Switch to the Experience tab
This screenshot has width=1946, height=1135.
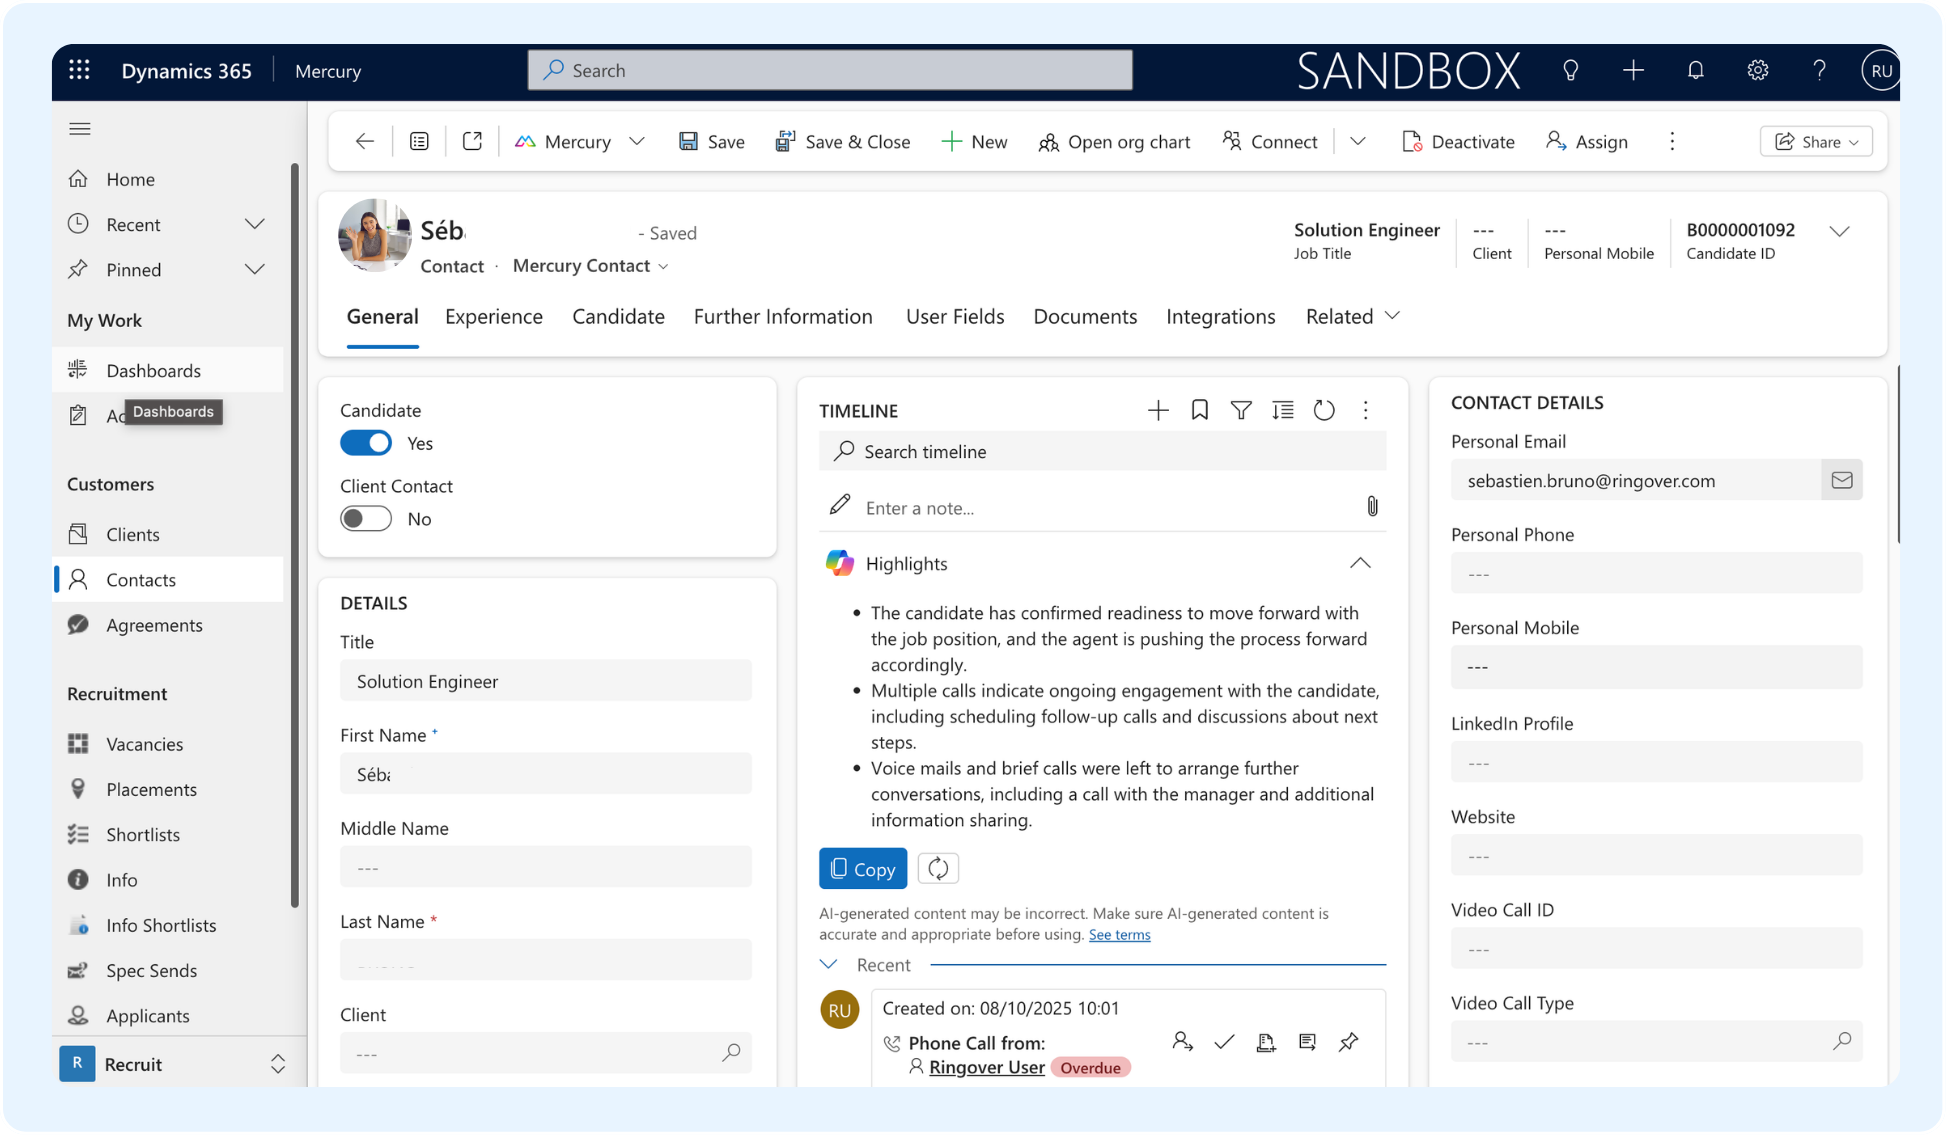494,317
